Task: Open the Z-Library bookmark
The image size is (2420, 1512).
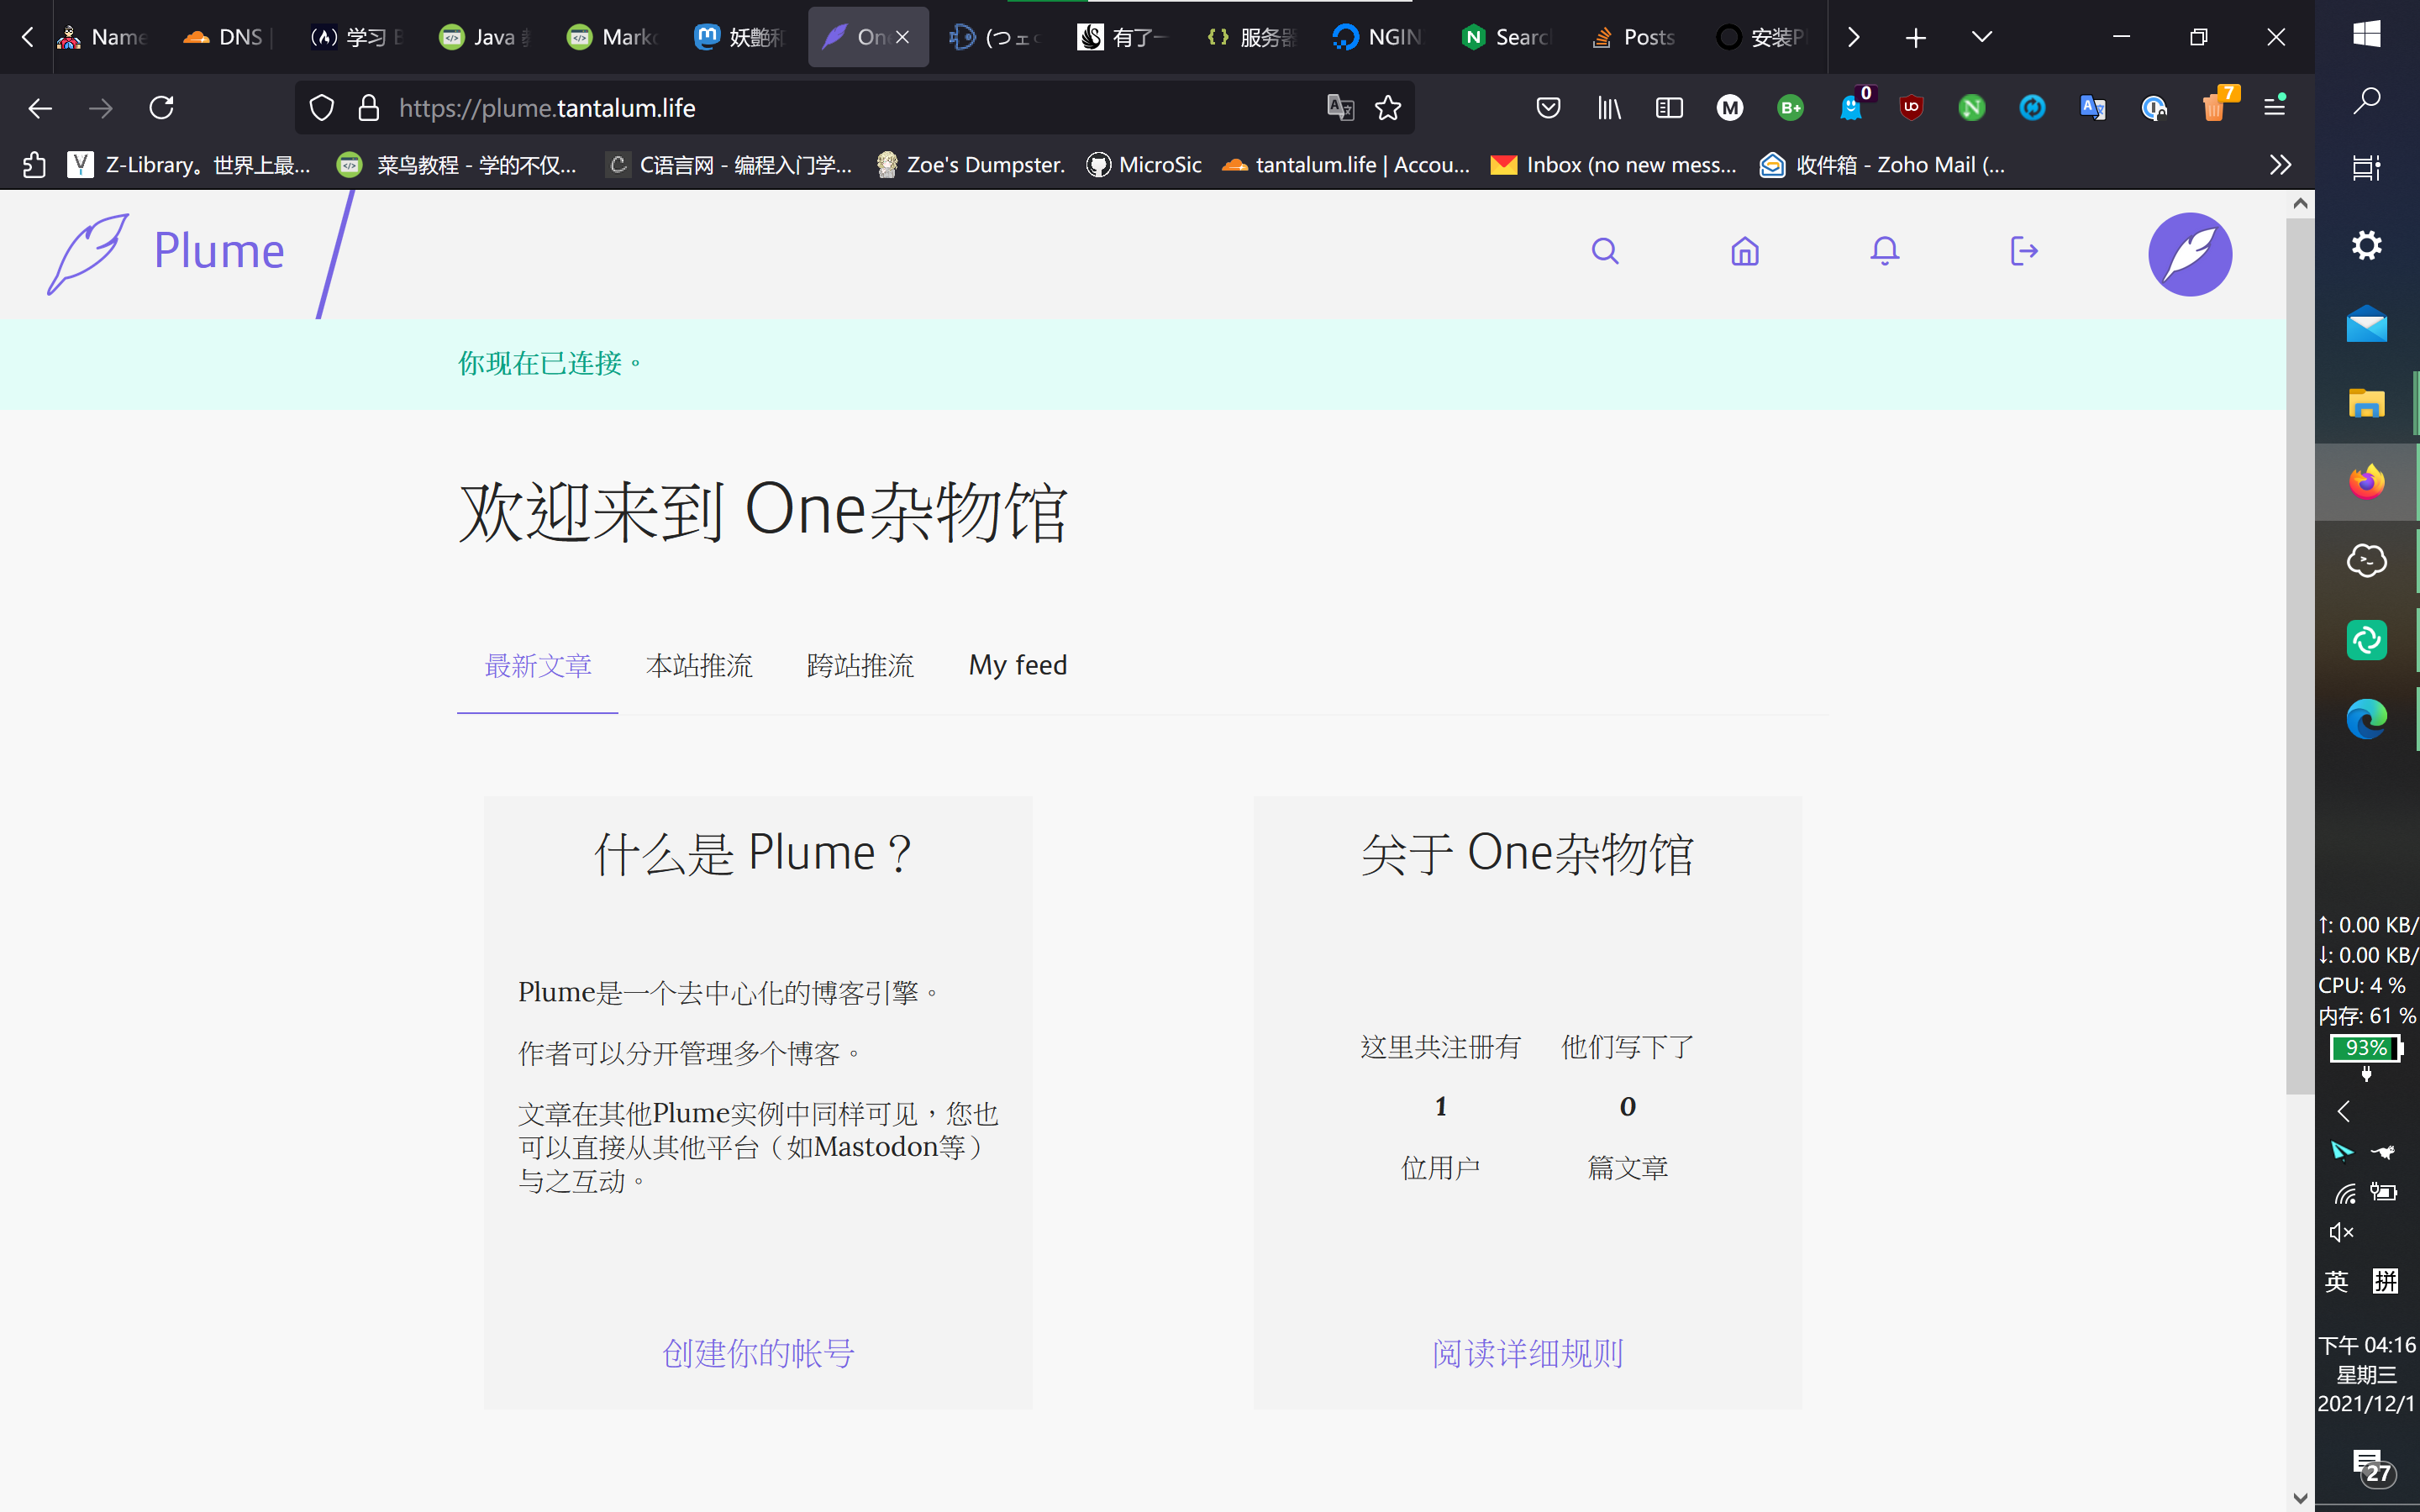Action: [189, 165]
